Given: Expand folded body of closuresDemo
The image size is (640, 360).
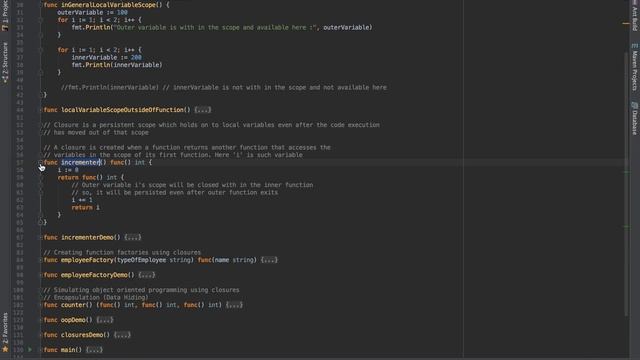Looking at the screenshot, I should (x=122, y=335).
